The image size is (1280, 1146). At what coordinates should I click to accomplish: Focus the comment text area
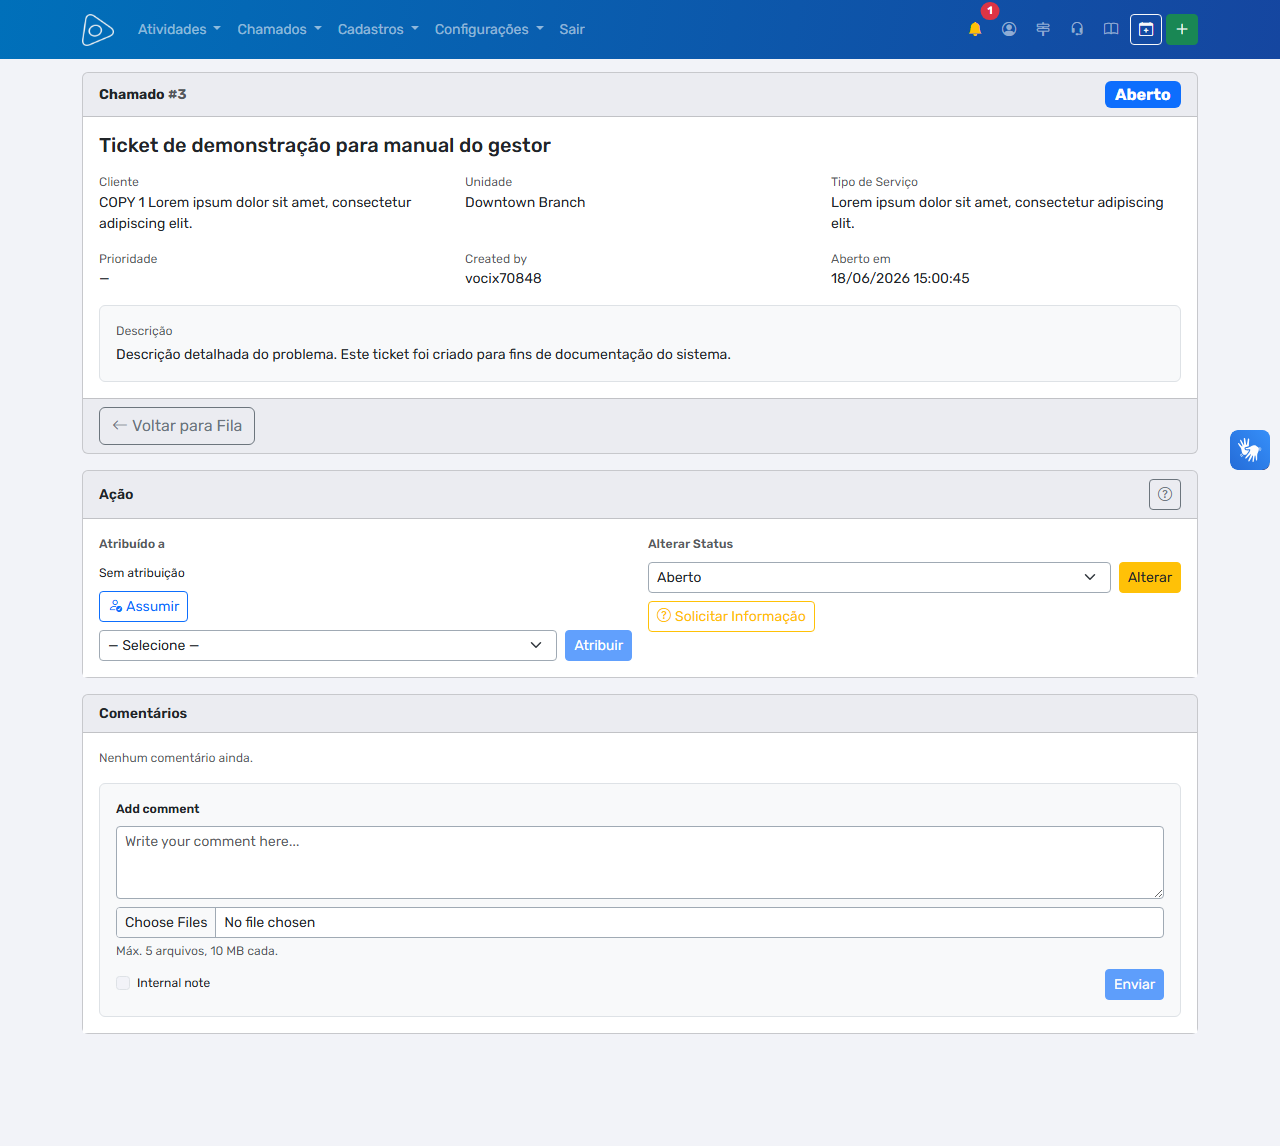point(640,862)
